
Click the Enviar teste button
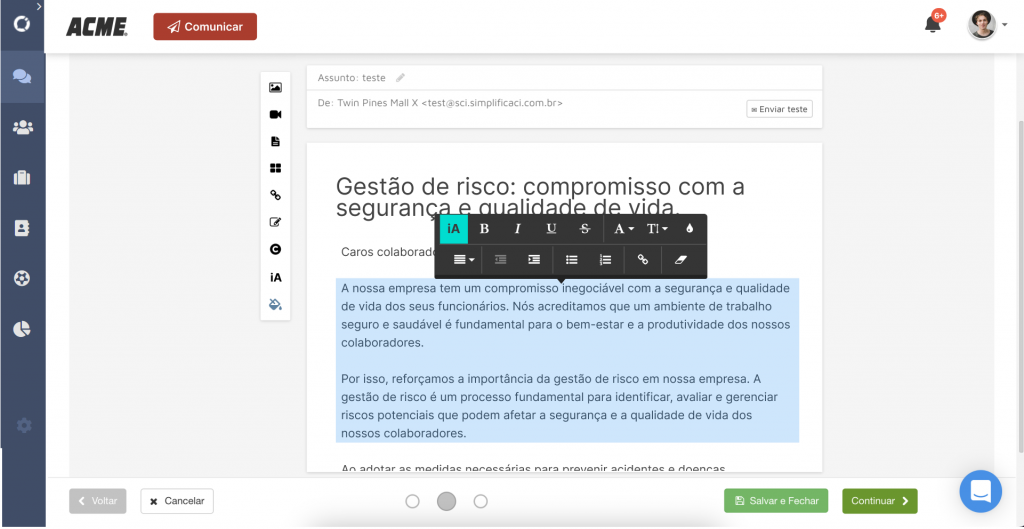click(x=779, y=109)
